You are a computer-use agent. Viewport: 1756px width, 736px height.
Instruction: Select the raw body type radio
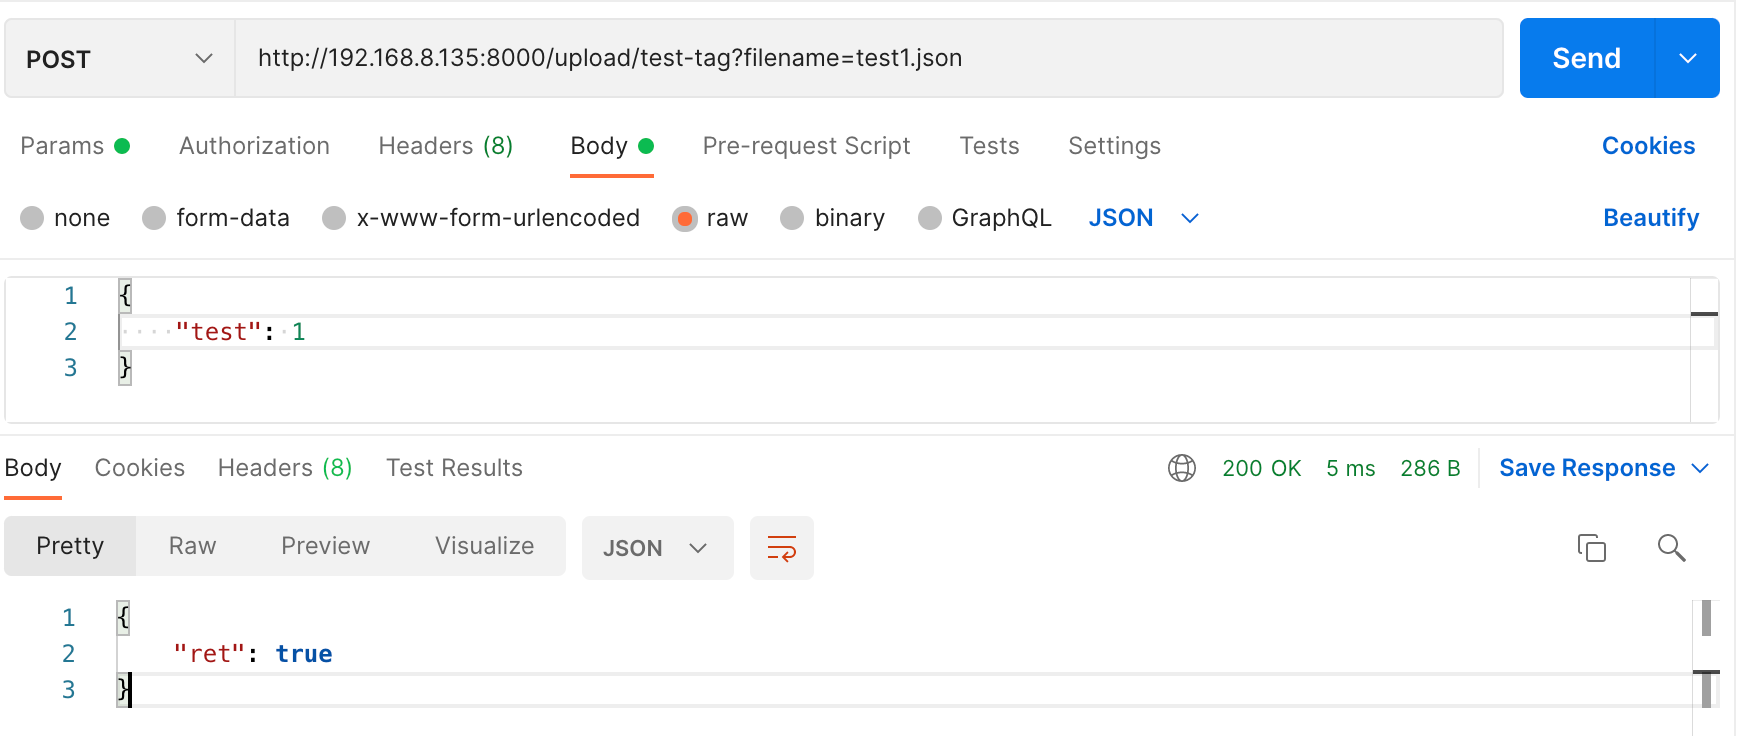coord(685,218)
